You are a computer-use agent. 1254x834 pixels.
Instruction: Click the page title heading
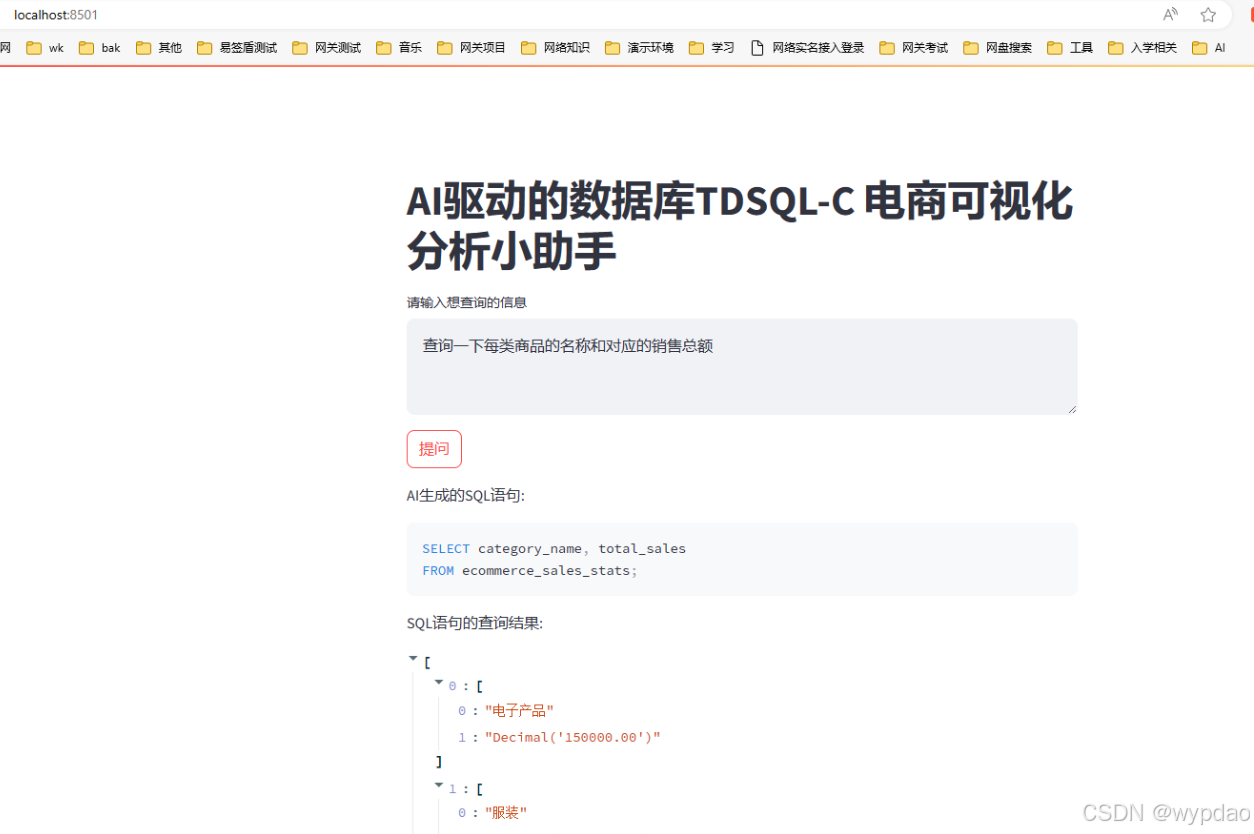(x=740, y=226)
